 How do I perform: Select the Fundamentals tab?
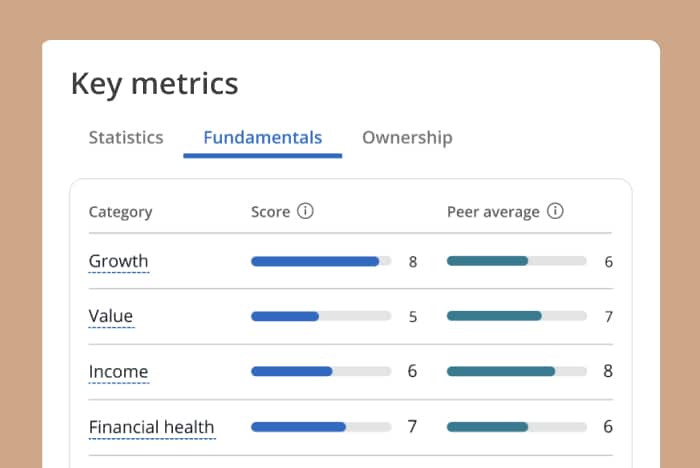[x=262, y=138]
